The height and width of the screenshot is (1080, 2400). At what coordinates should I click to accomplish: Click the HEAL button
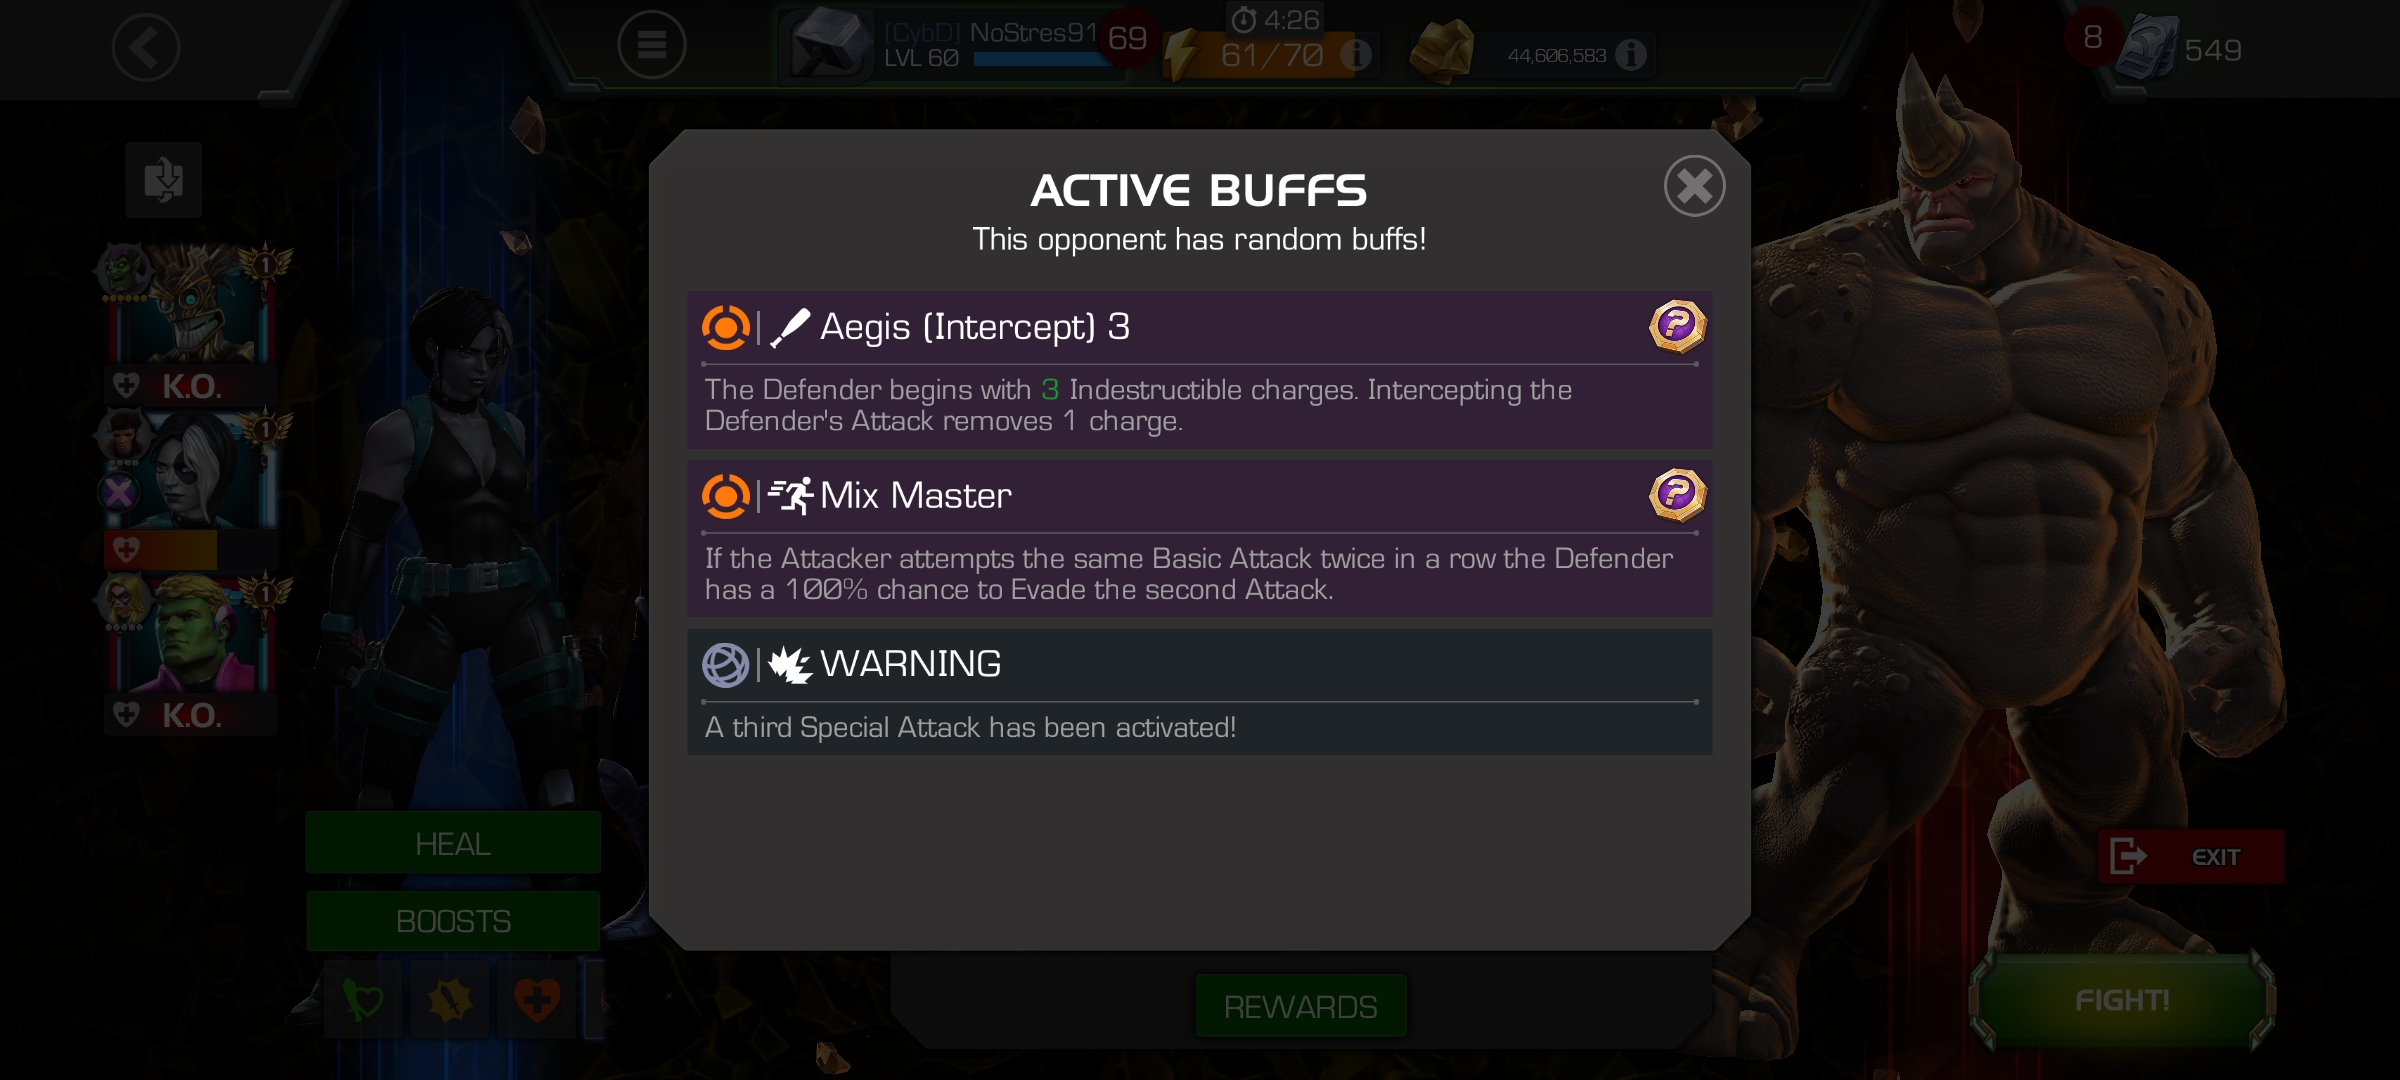pos(453,843)
